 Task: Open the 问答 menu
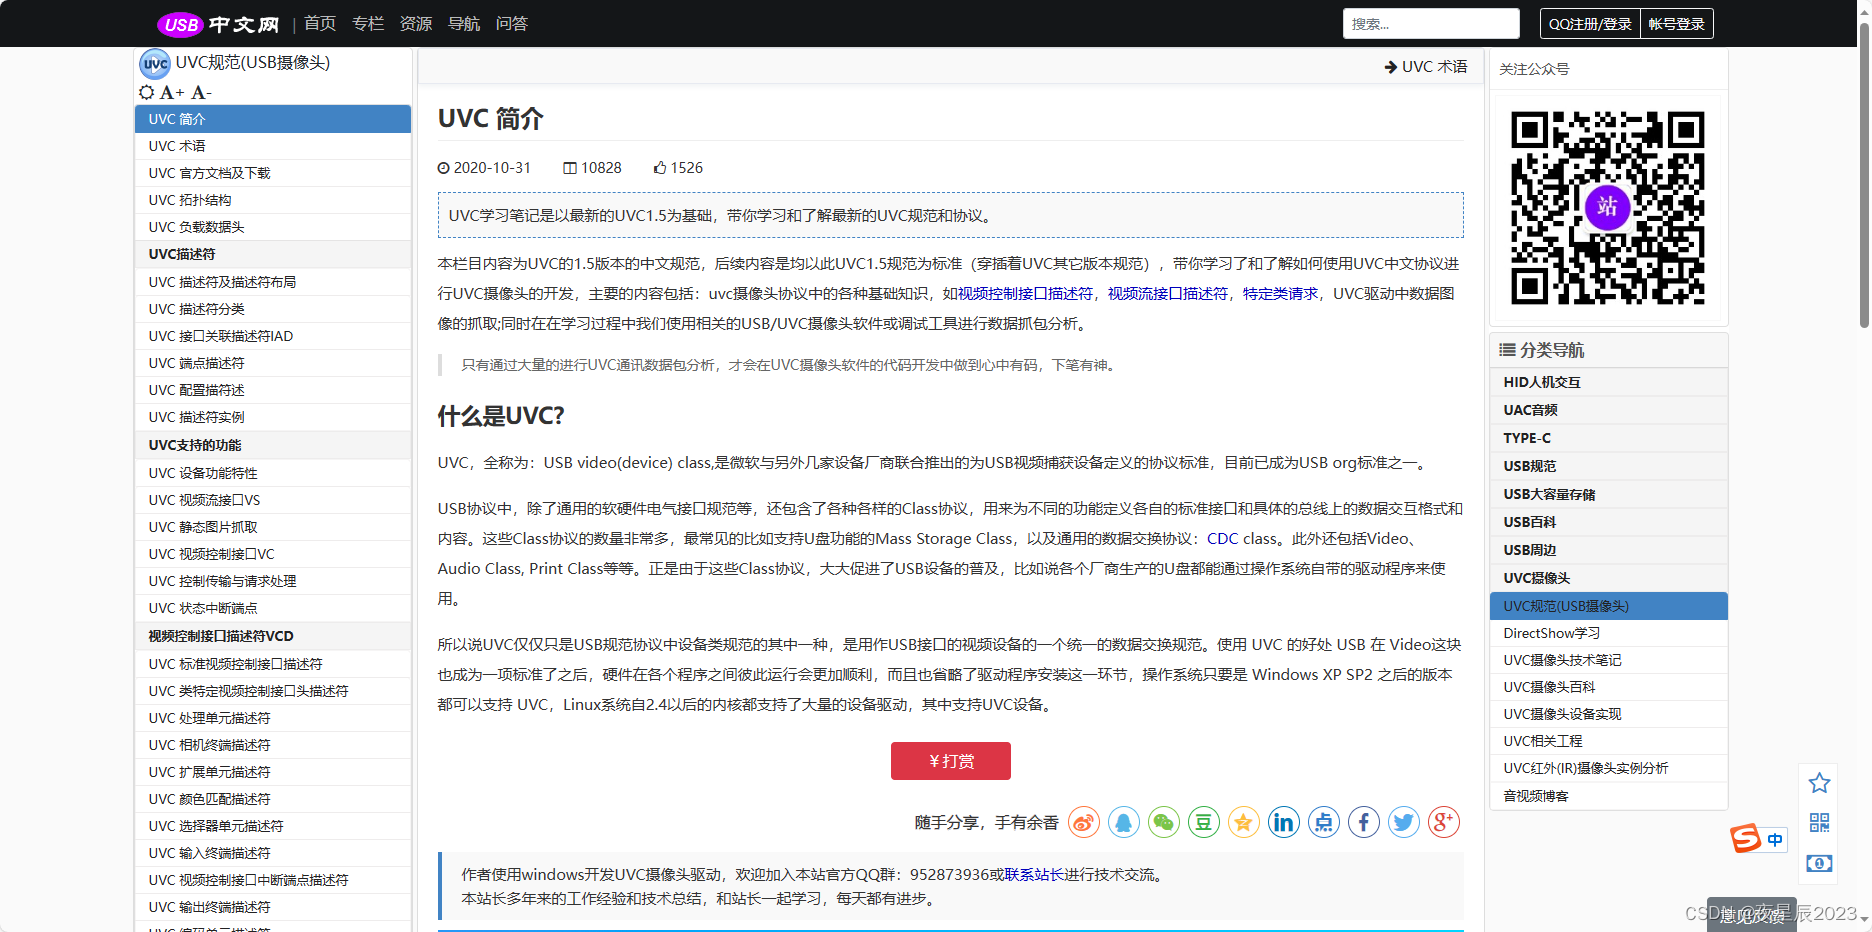(512, 23)
